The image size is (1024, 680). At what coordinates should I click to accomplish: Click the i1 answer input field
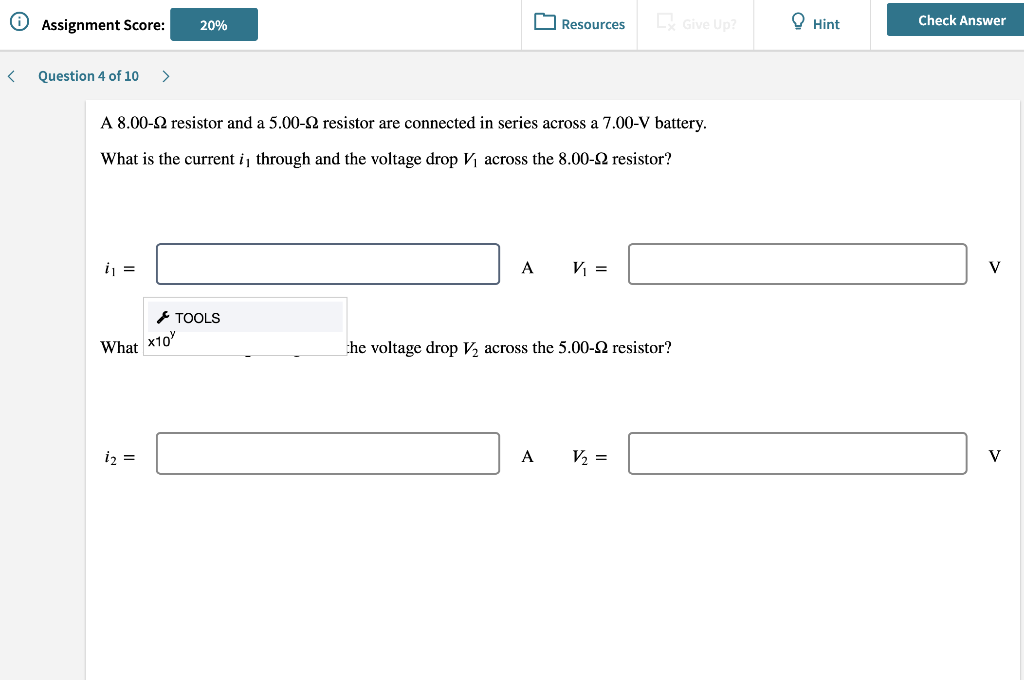point(327,264)
